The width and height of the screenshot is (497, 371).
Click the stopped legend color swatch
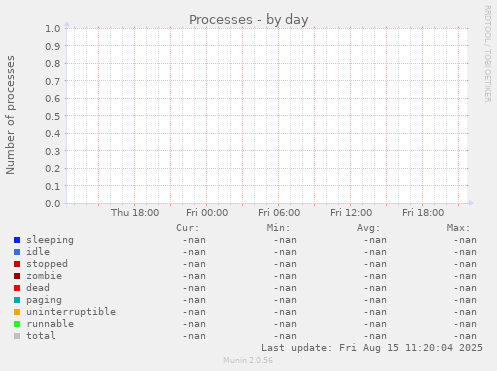point(17,264)
